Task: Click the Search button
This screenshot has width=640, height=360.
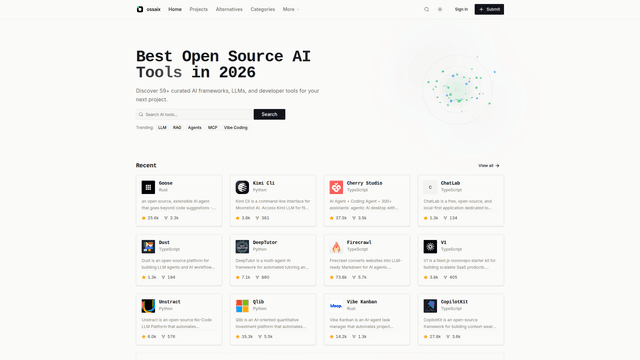Action: click(269, 114)
